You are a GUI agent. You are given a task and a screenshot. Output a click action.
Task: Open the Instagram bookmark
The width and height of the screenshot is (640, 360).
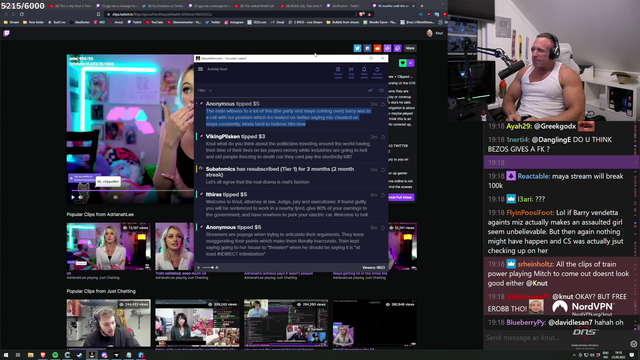point(234,22)
